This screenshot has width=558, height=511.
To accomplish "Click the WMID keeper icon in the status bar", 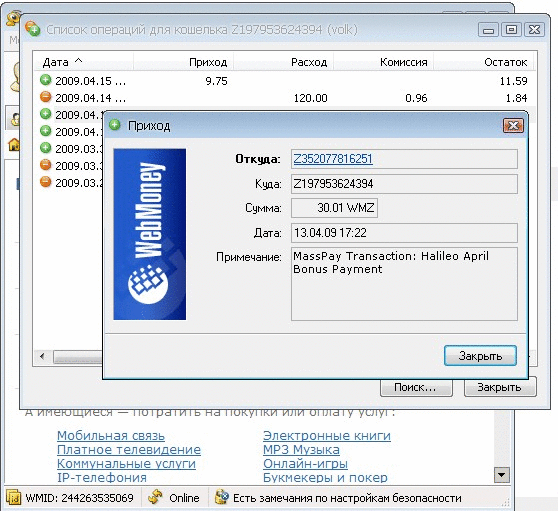I will point(14,498).
